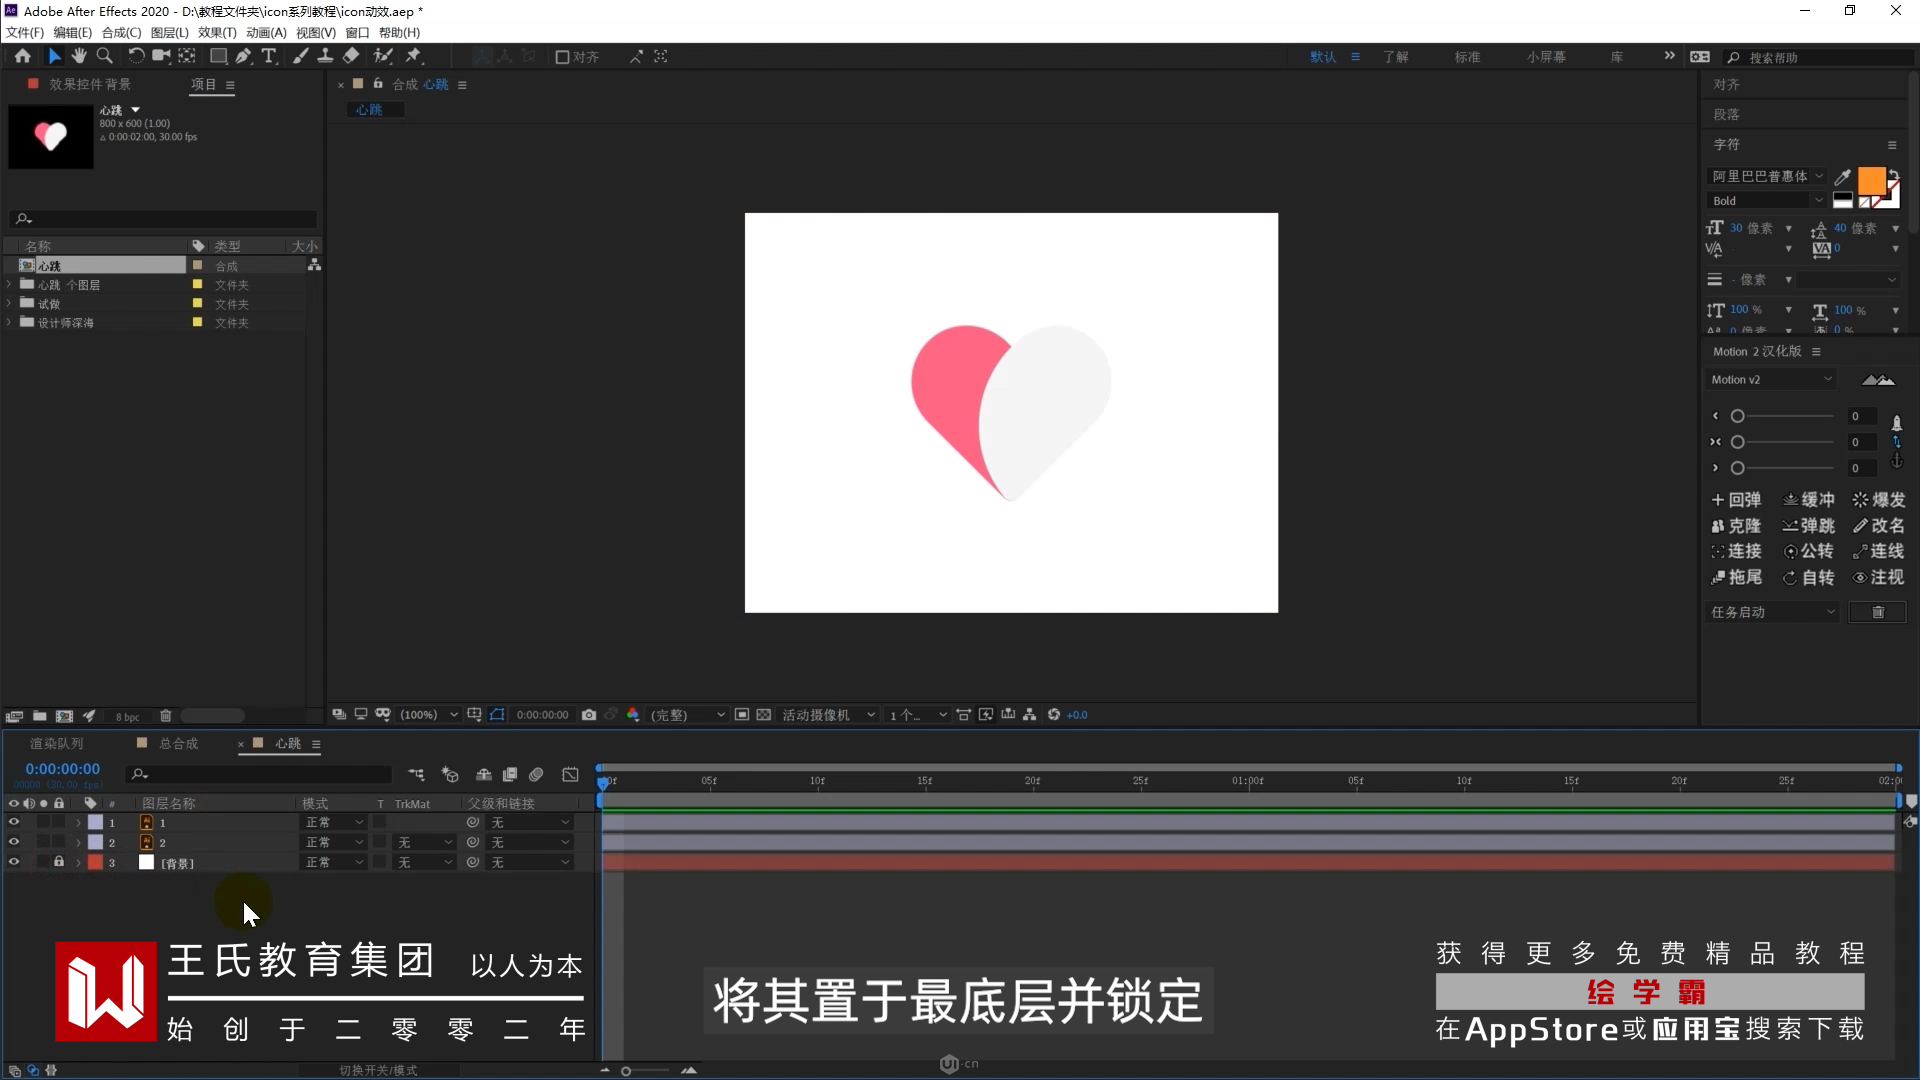The image size is (1920, 1080).
Task: Select the Eraser tool
Action: [351, 56]
